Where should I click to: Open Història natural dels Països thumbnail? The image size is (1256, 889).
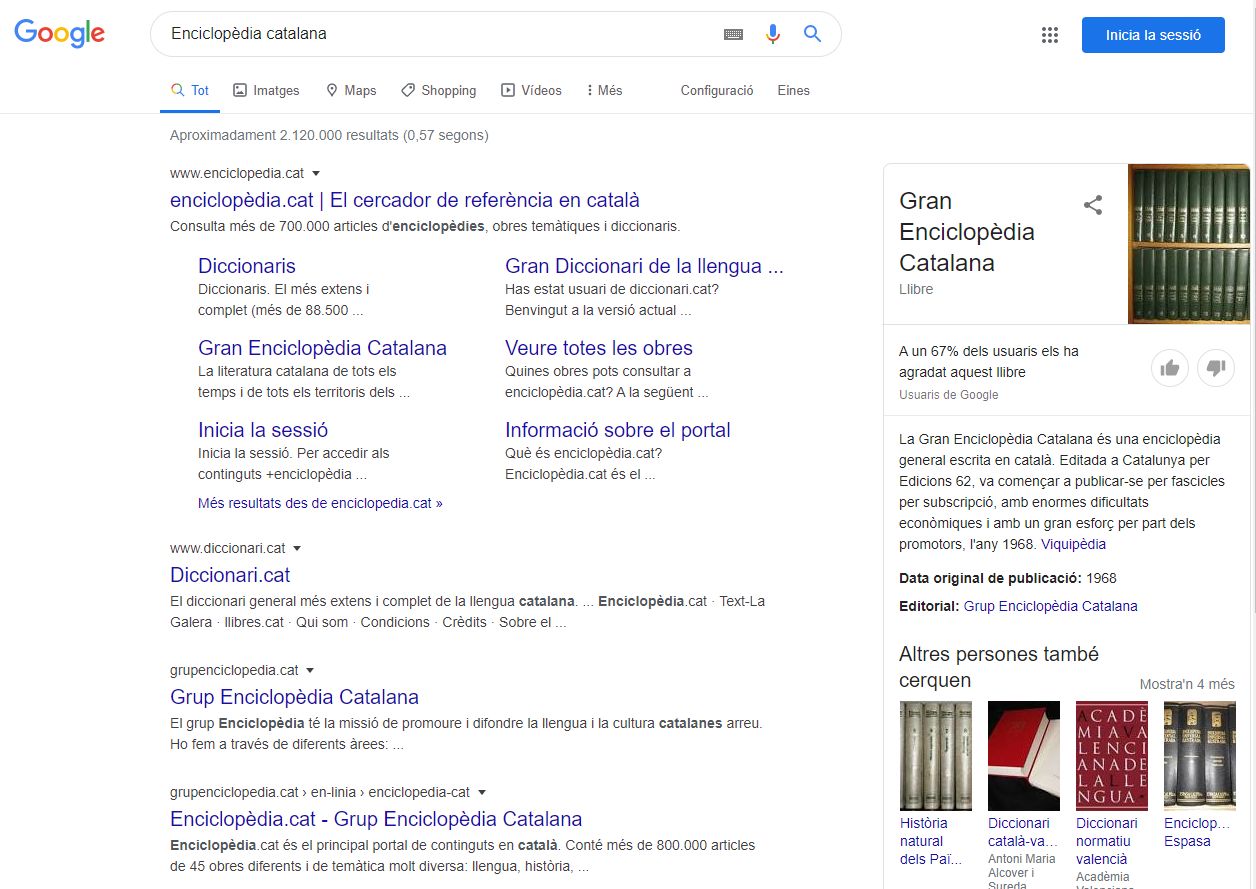pos(936,755)
